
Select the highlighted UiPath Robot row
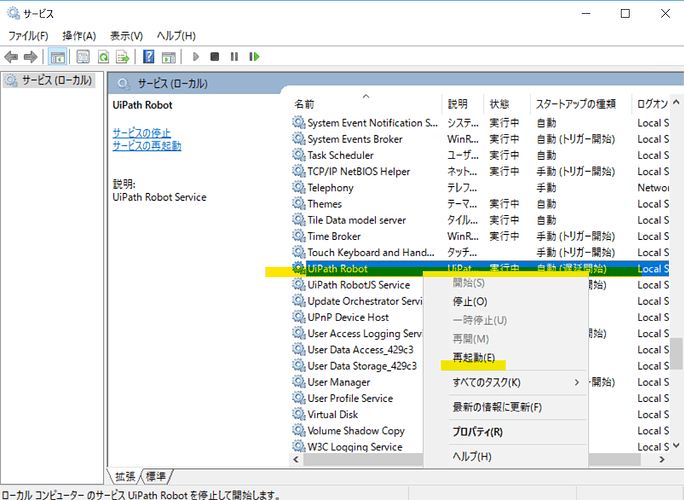479,268
